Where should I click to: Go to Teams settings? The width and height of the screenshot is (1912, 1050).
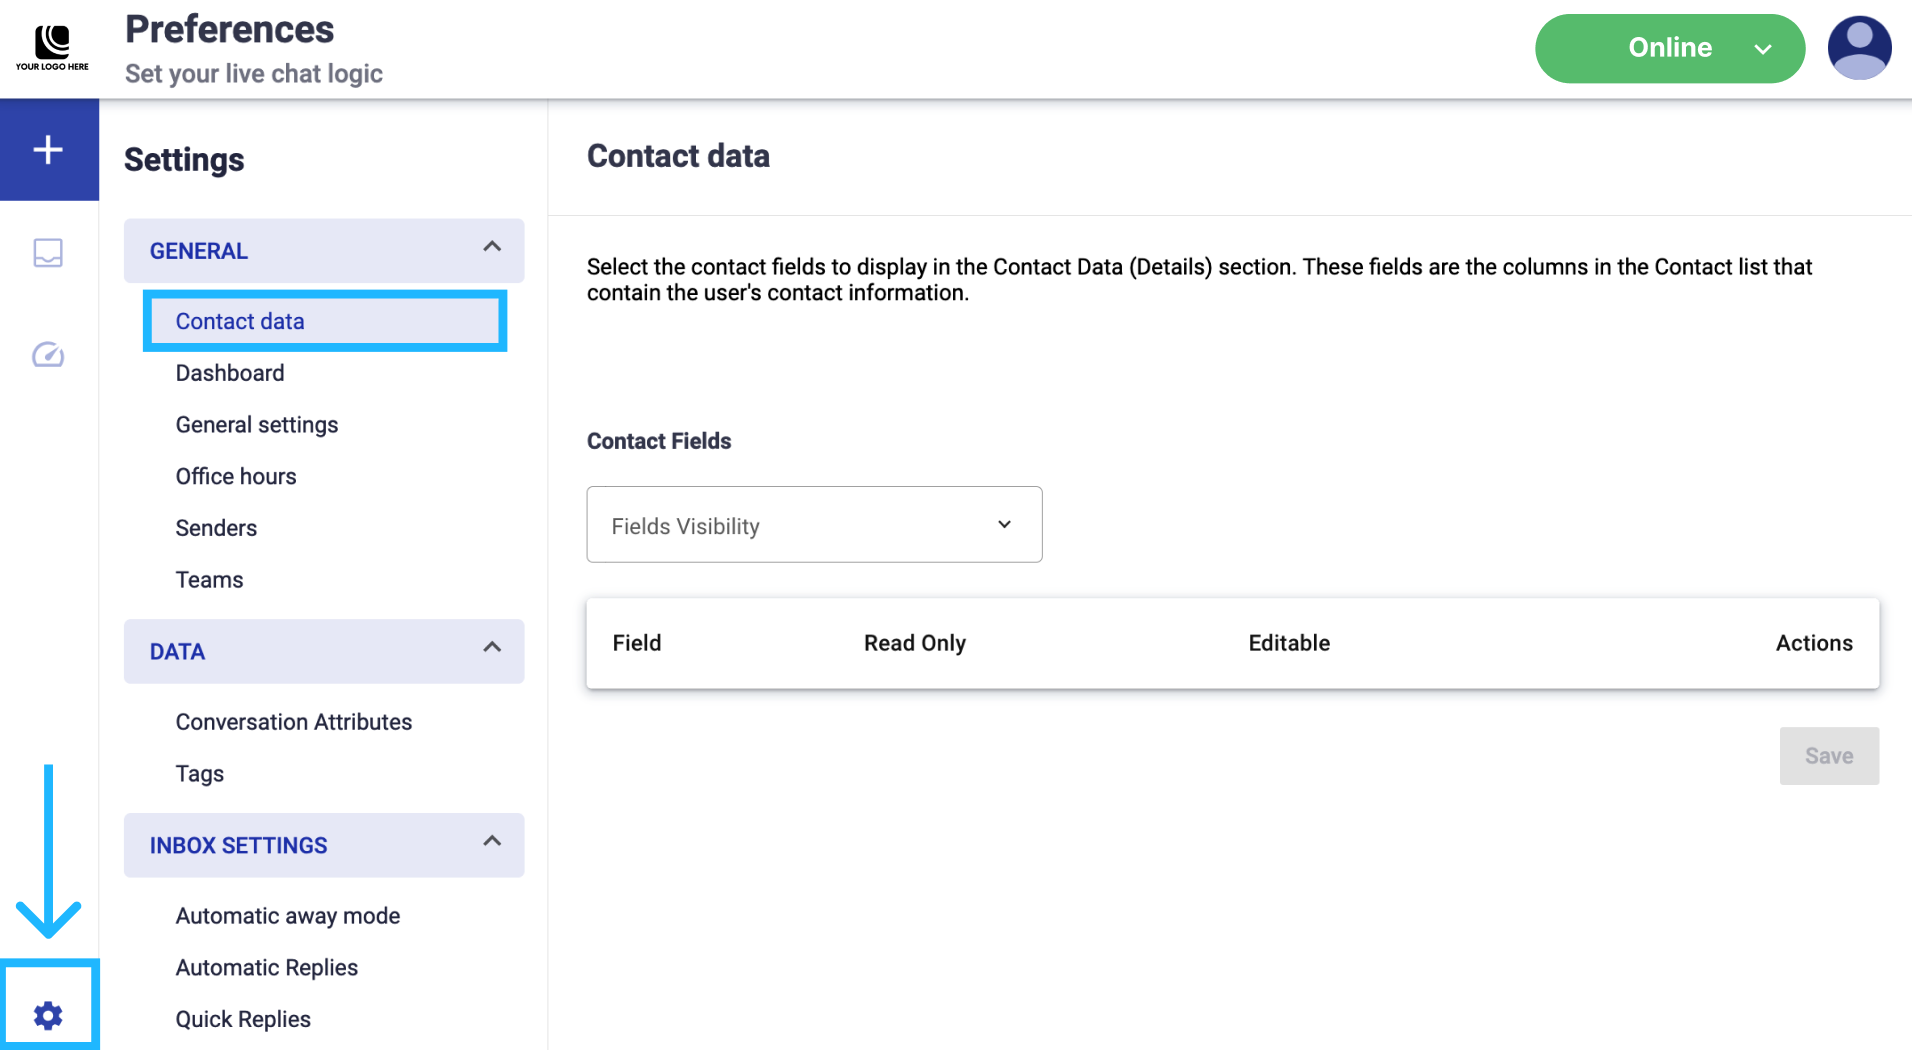tap(209, 580)
